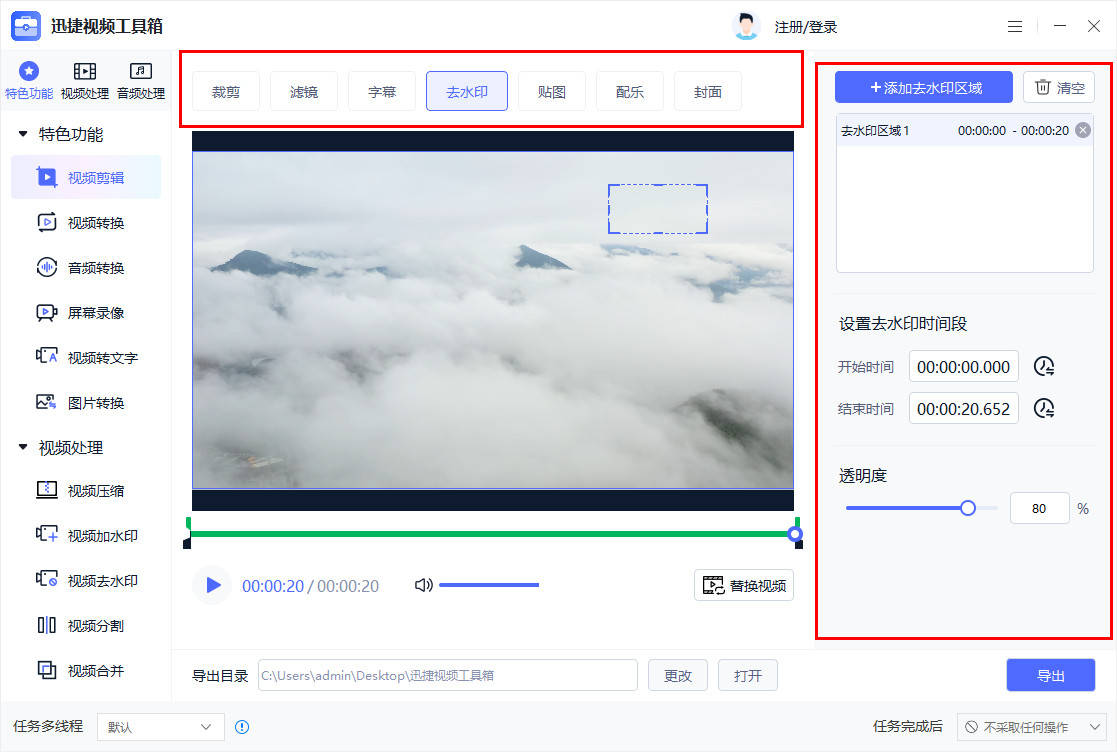This screenshot has height=752, width=1117.
Task: Switch to the 裁剪 crop tab
Action: point(225,90)
